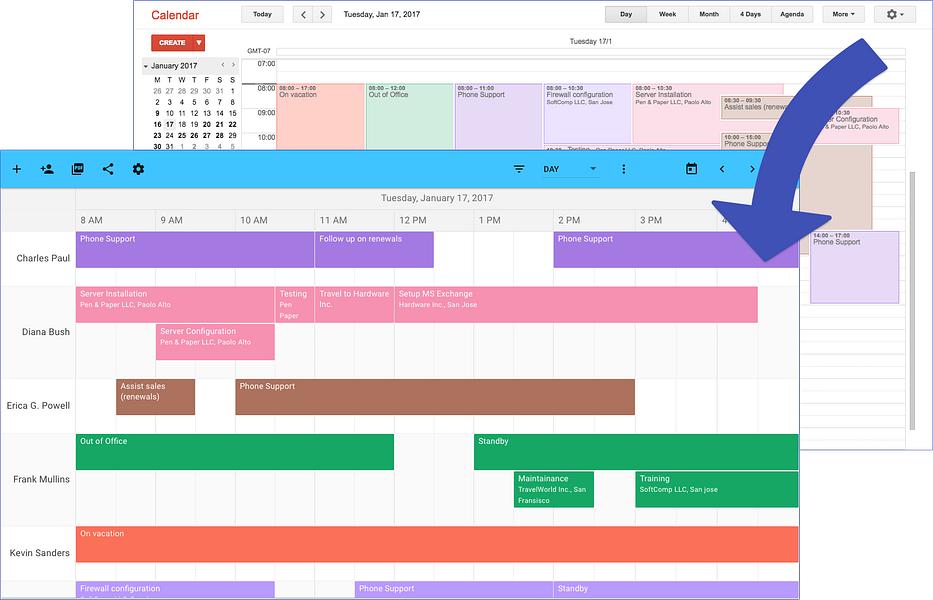The image size is (933, 600).
Task: Switch to the Week view tab
Action: point(667,14)
